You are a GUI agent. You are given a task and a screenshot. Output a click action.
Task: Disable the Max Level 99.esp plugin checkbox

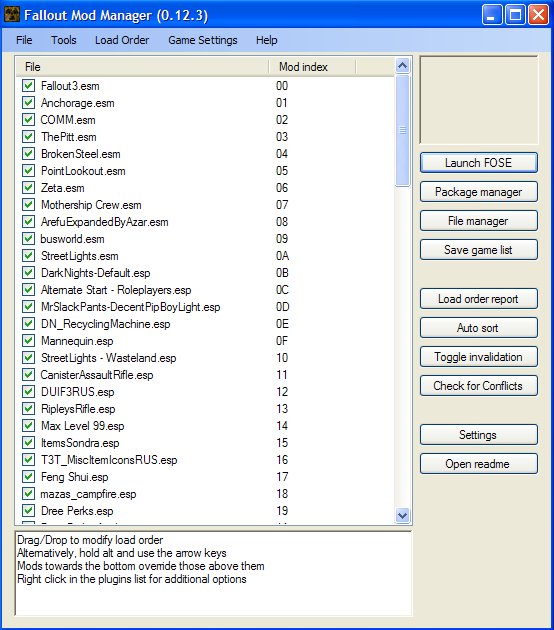point(28,426)
